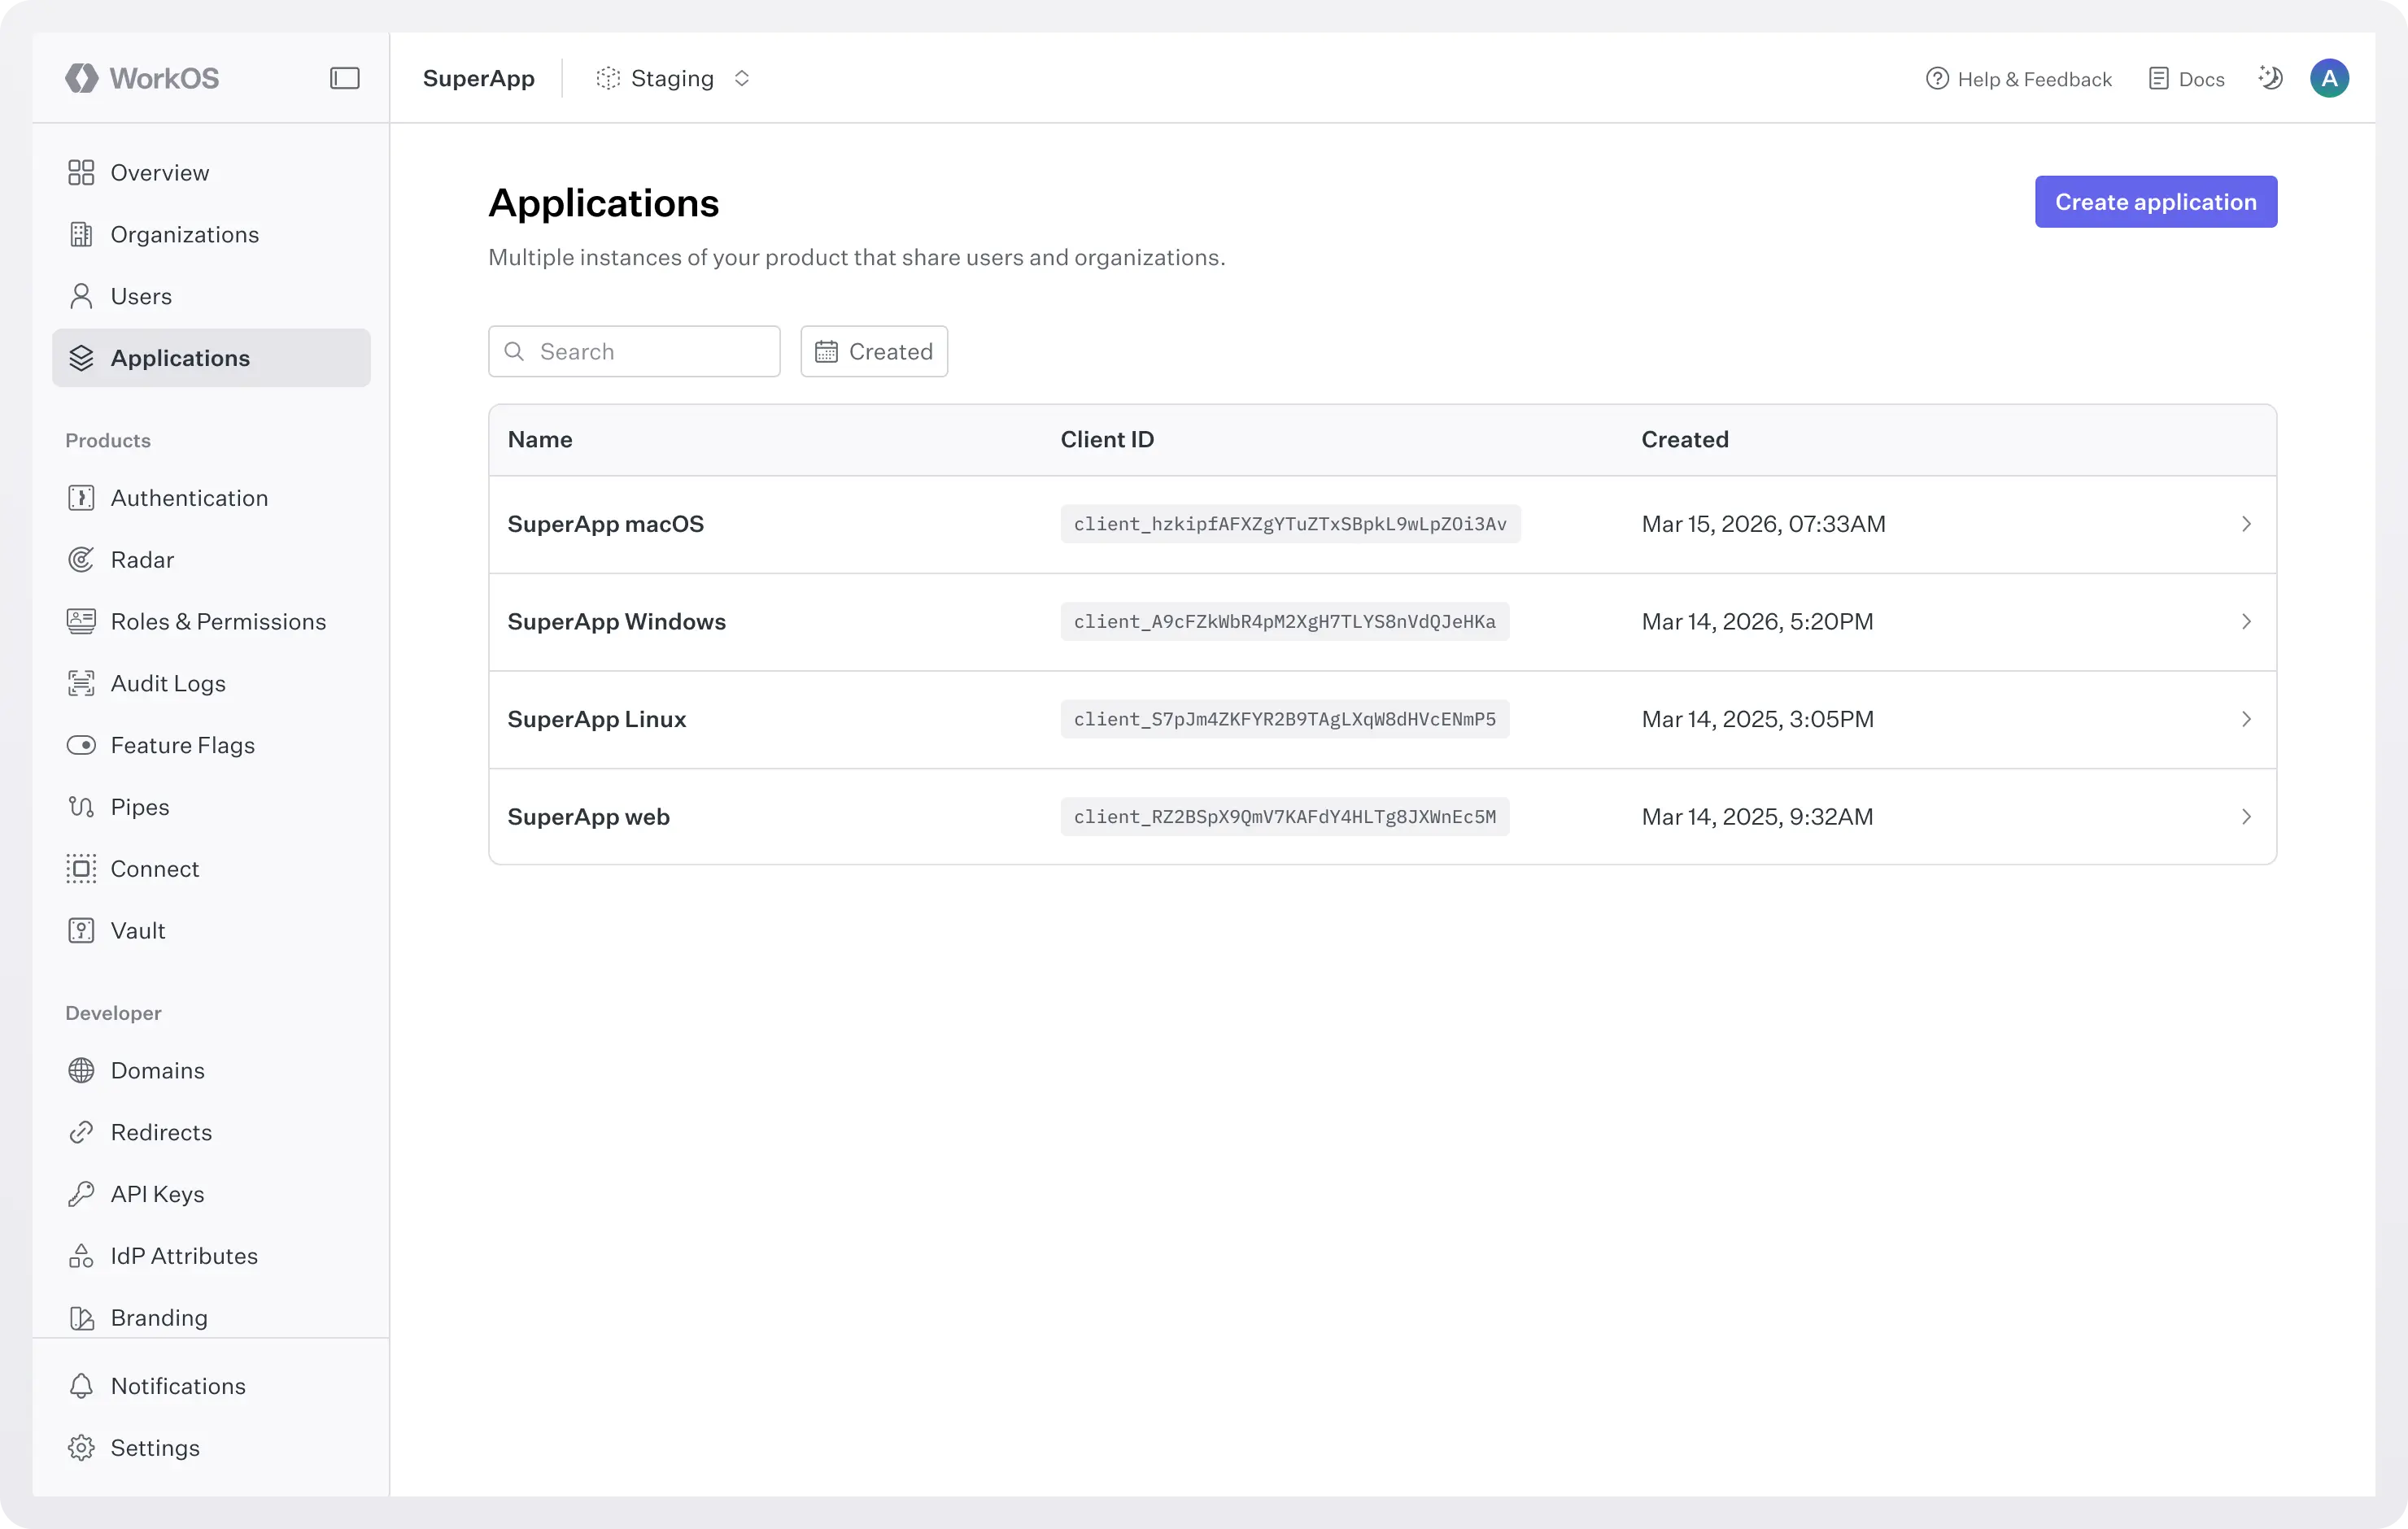Open Help & Feedback
2408x1529 pixels.
[2017, 78]
